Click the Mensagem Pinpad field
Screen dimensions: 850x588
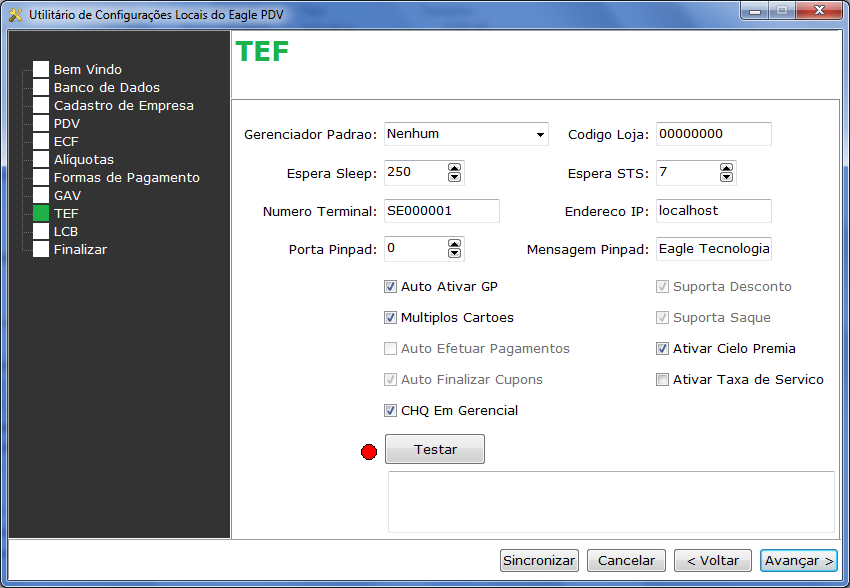[713, 249]
